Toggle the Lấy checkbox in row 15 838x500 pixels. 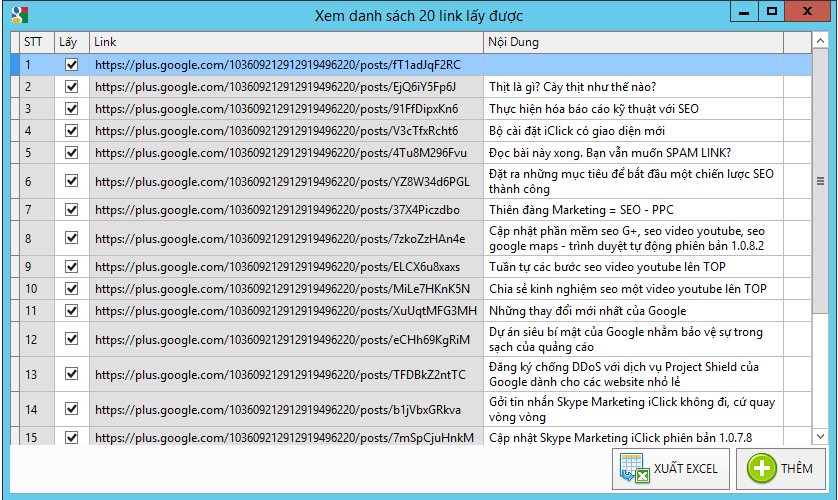71,438
